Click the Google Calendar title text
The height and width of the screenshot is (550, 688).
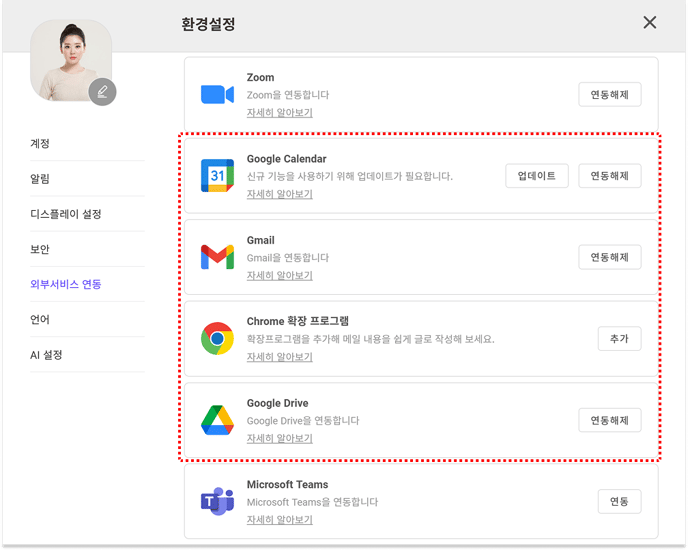[287, 159]
